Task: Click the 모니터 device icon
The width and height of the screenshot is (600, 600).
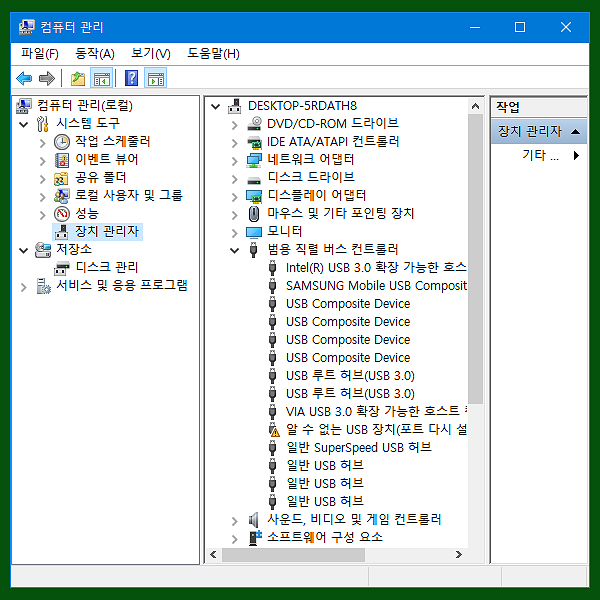Action: (x=254, y=232)
